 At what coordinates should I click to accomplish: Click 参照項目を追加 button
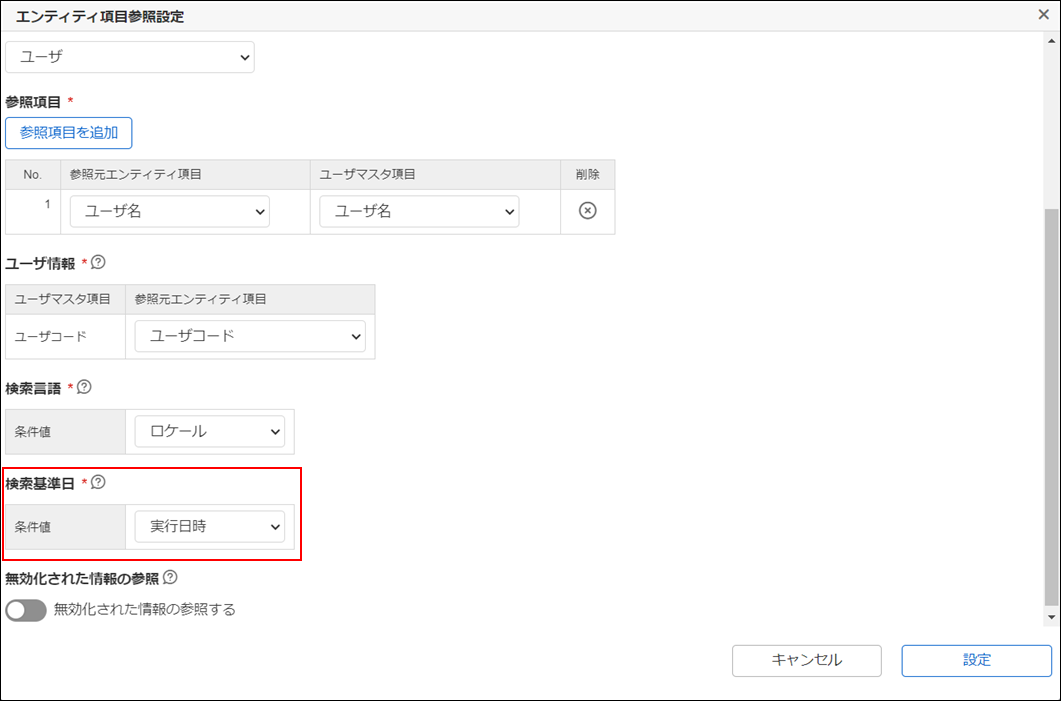coord(68,133)
